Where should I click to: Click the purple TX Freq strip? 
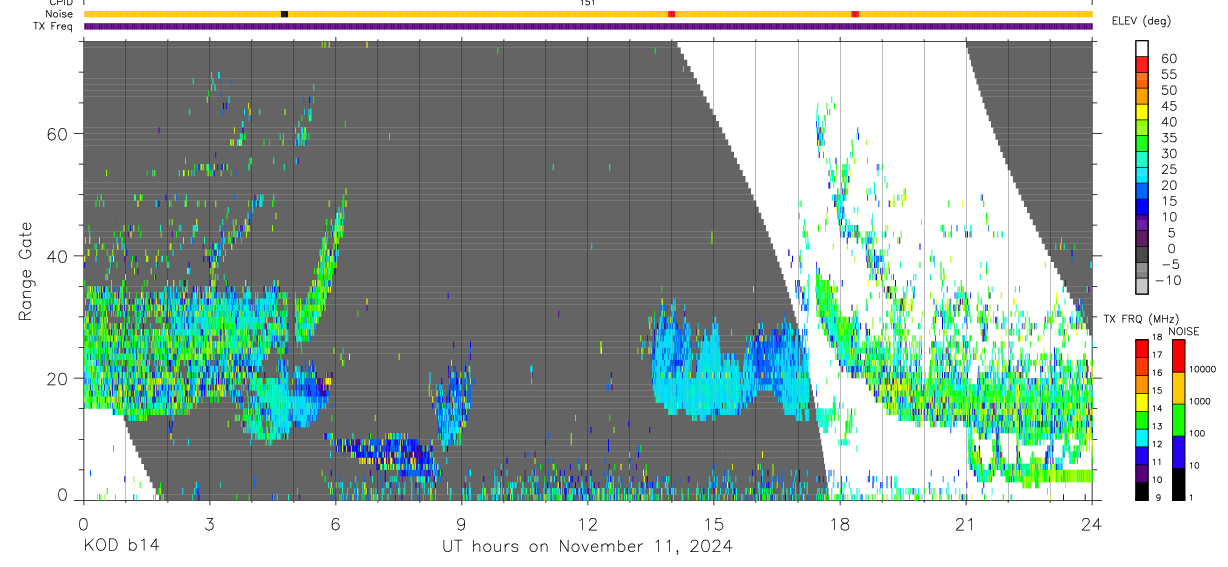588,26
